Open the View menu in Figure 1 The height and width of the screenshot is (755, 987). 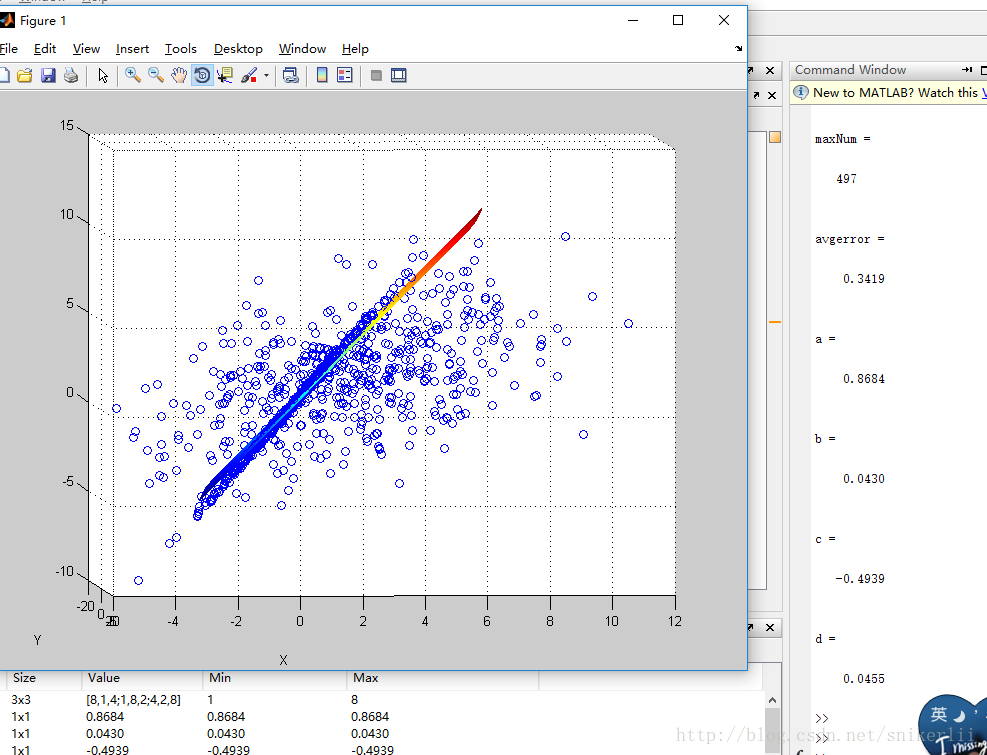click(x=86, y=48)
